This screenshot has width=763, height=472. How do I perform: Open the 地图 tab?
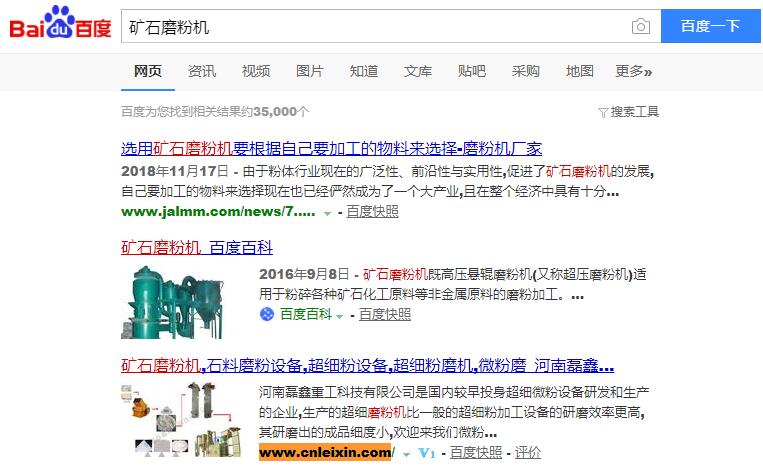coord(580,72)
